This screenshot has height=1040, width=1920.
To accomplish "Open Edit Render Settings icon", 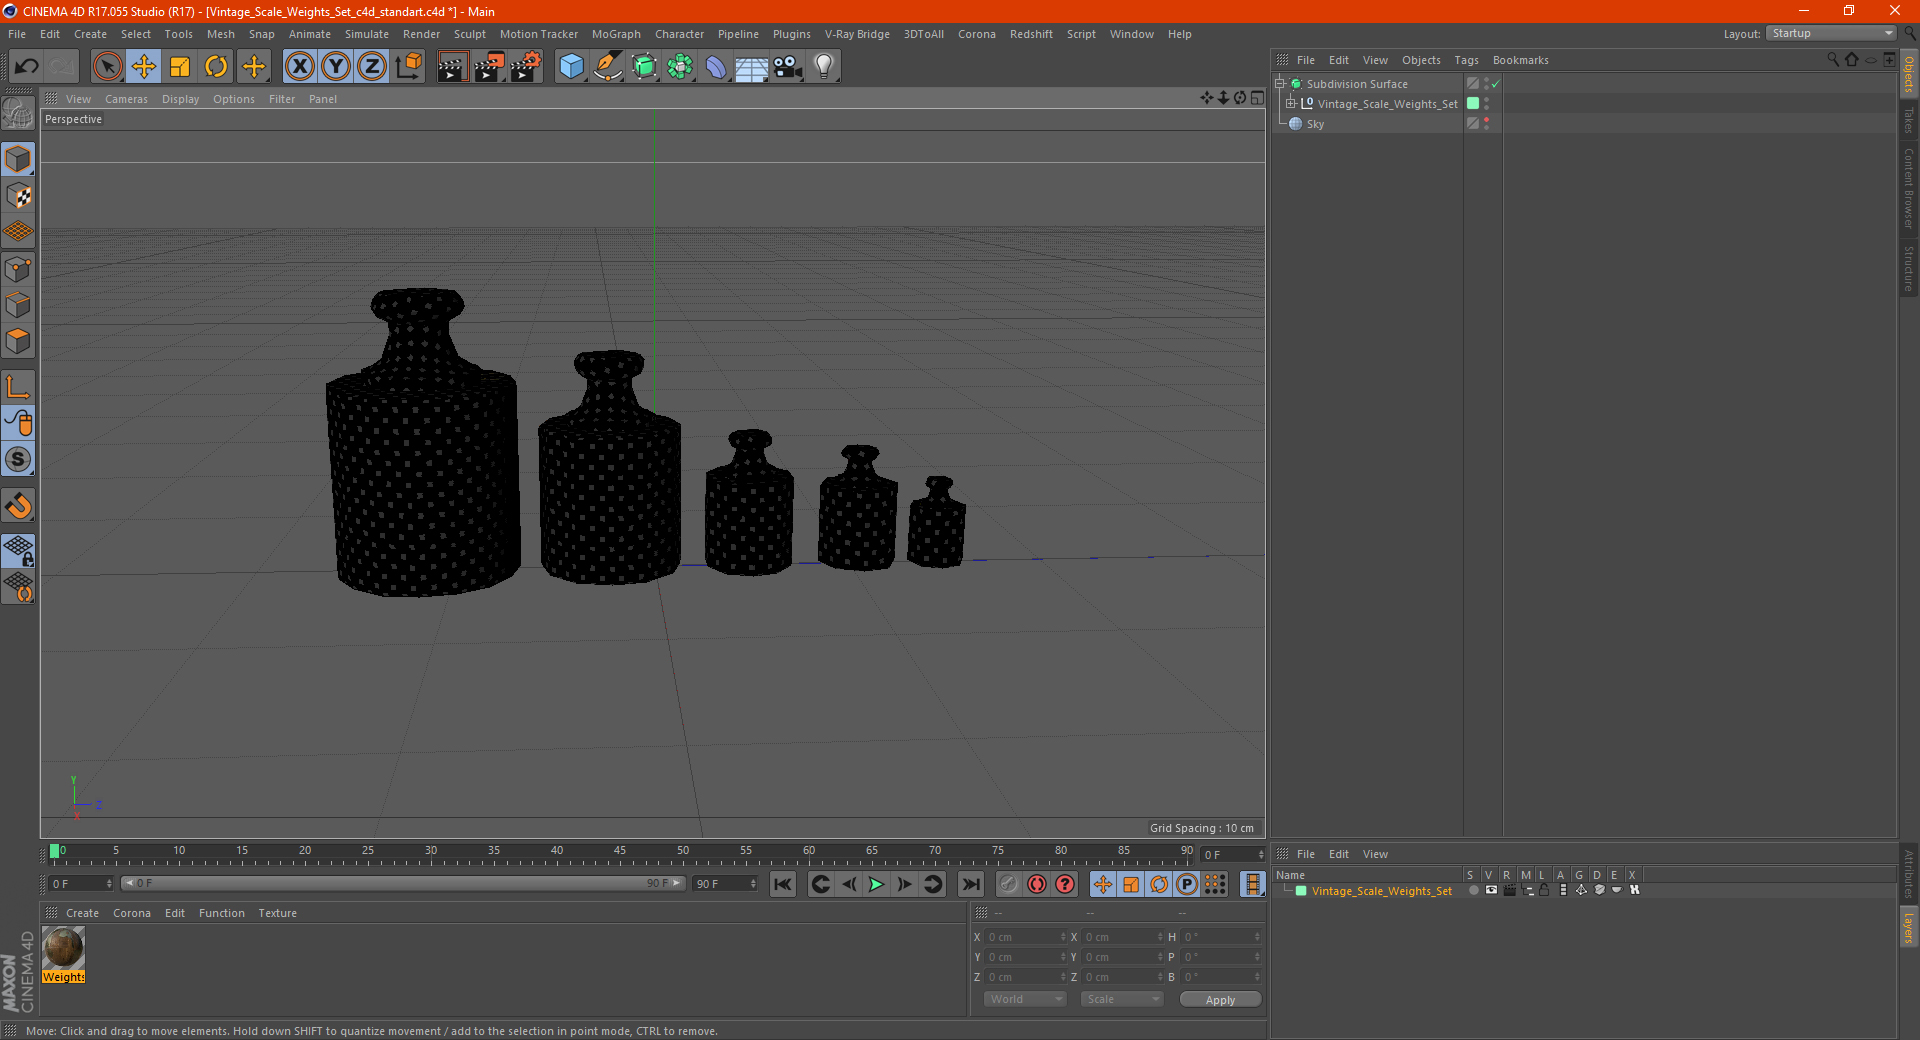I will coord(525,67).
